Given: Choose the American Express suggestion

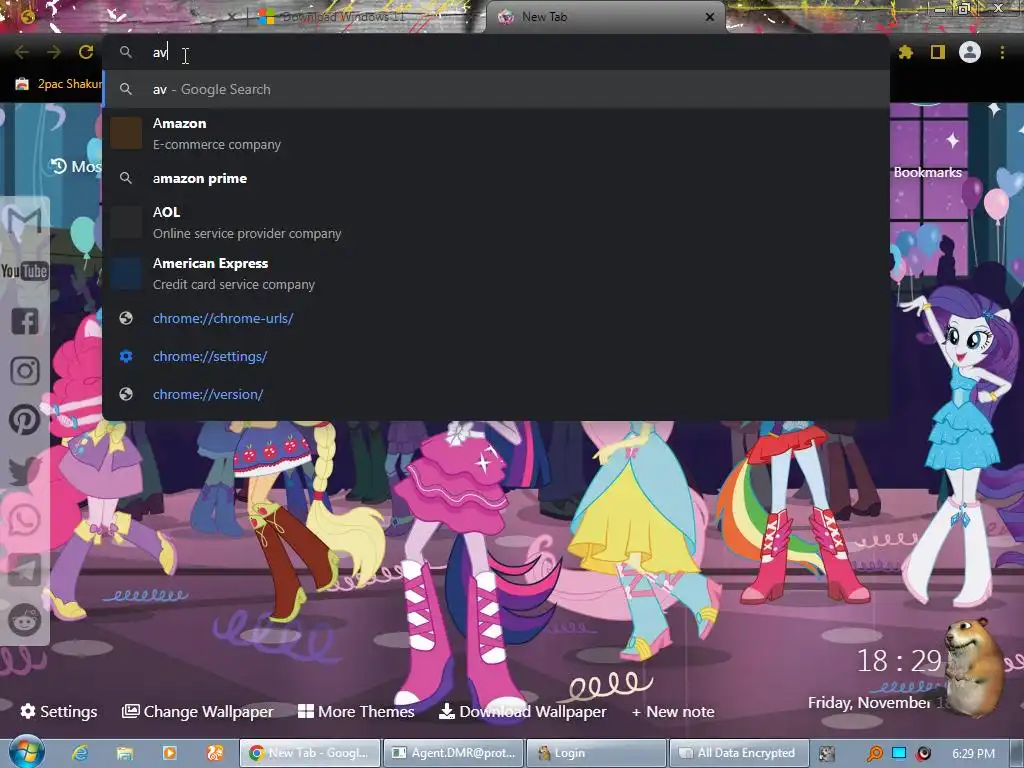Looking at the screenshot, I should pos(496,274).
